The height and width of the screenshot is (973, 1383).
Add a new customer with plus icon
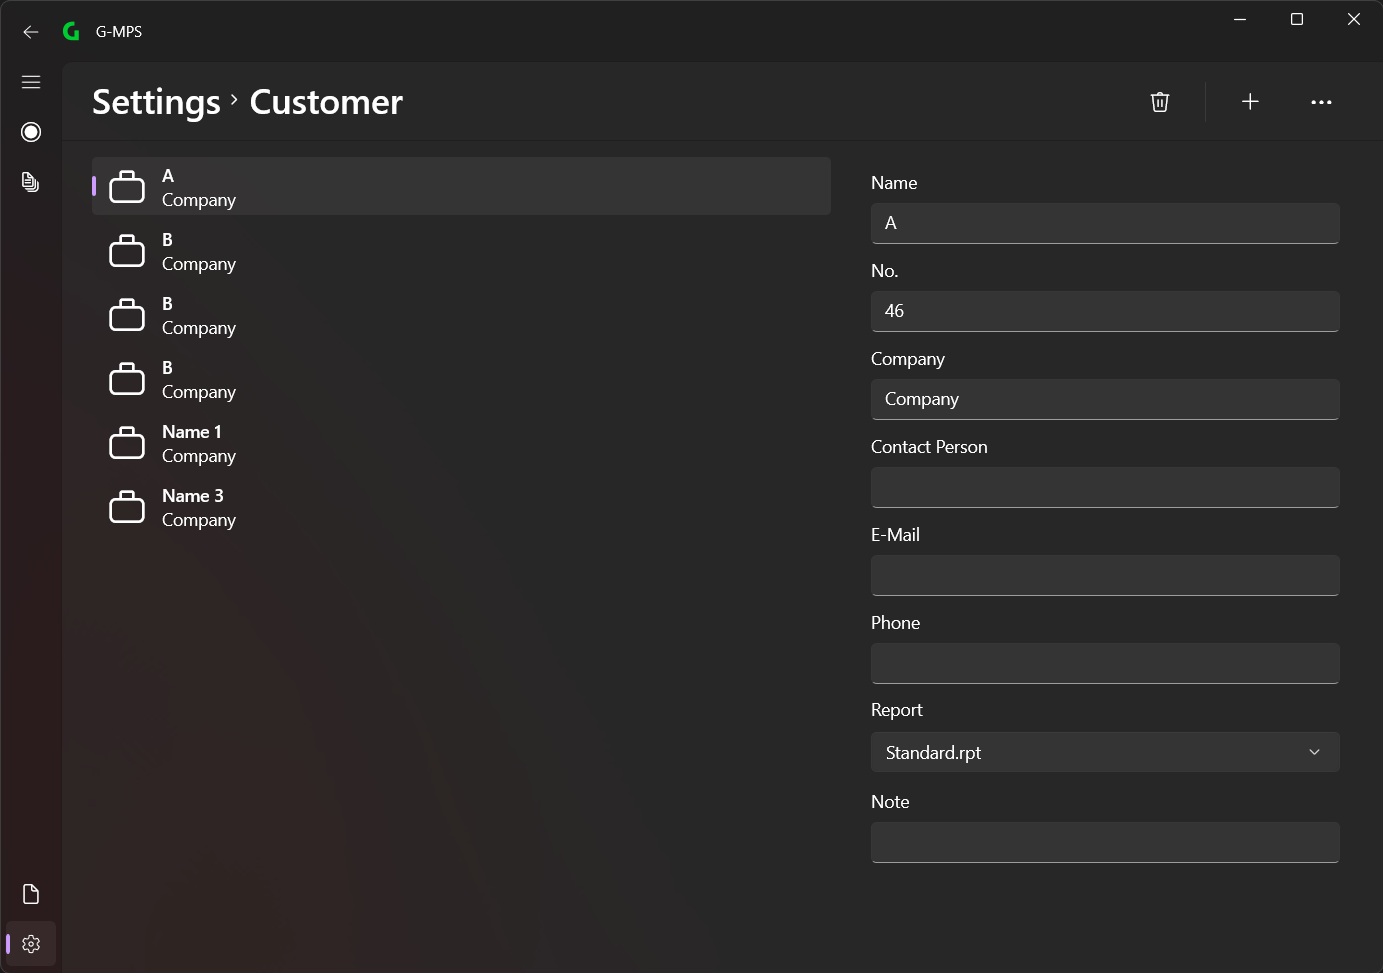[1250, 102]
